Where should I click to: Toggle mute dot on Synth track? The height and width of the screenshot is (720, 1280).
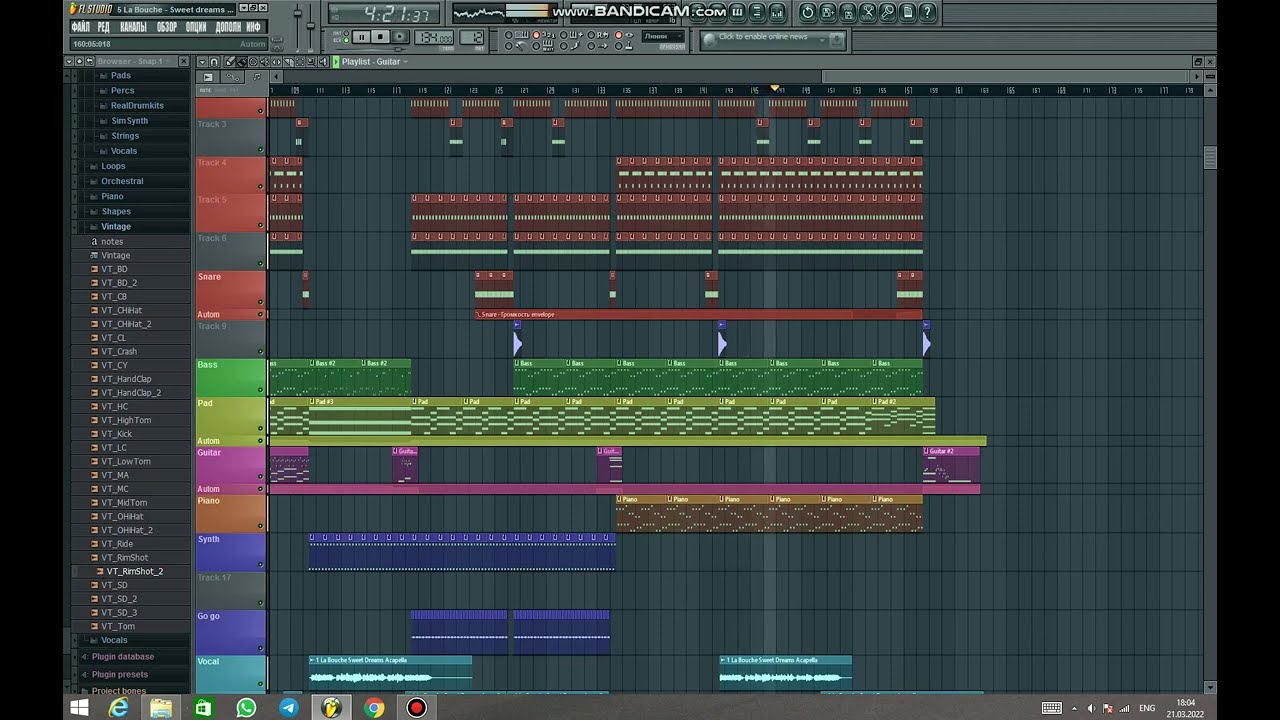tap(261, 564)
